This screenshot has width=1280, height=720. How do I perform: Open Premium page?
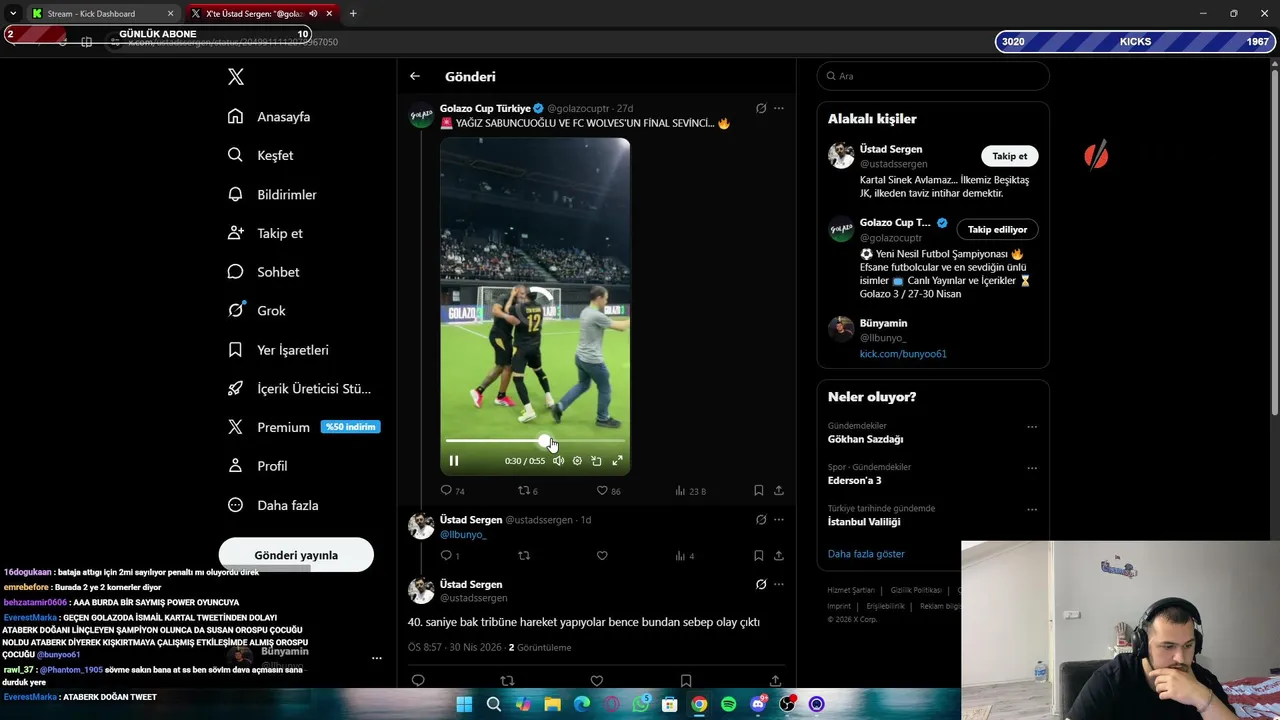[x=303, y=427]
